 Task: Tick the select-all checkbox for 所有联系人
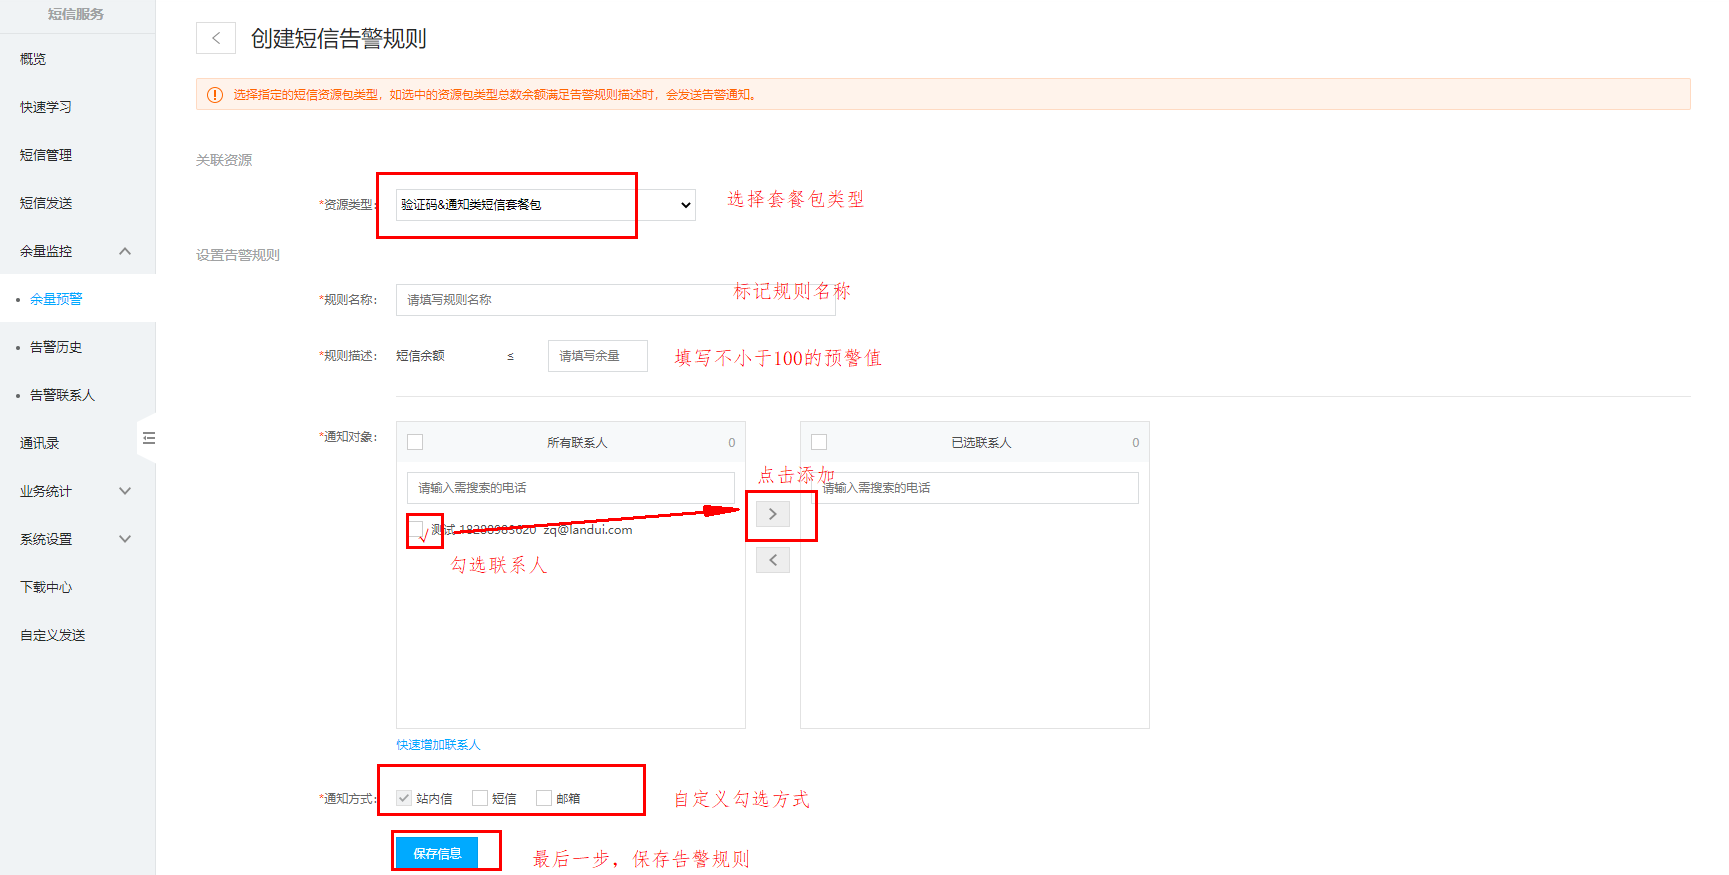tap(415, 442)
